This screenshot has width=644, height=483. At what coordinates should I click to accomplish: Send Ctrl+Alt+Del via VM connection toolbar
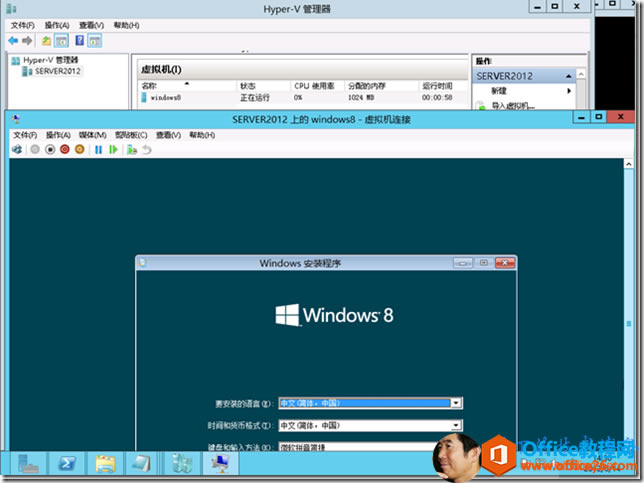pyautogui.click(x=17, y=150)
